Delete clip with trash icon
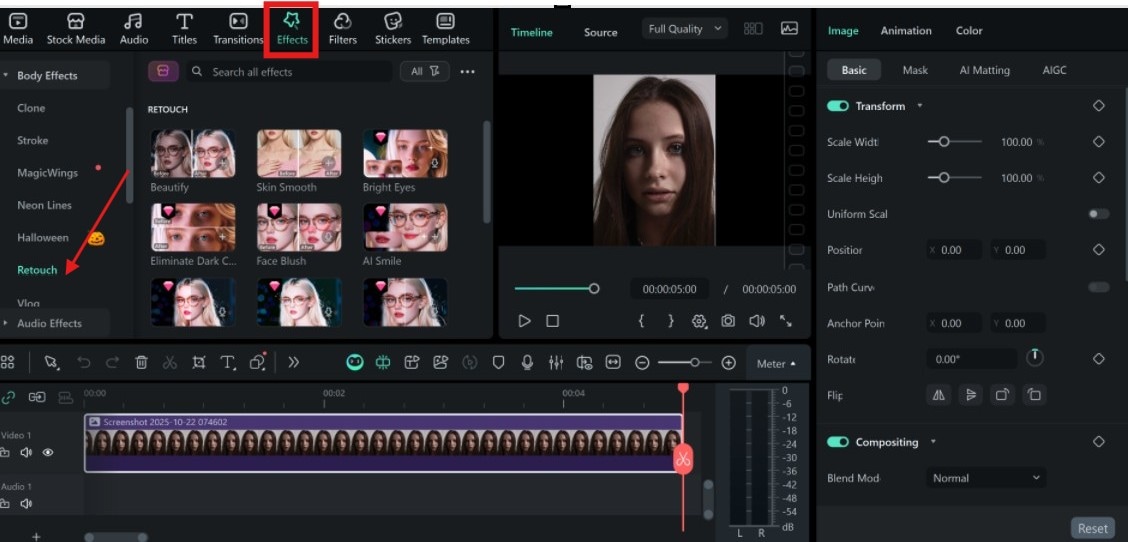The width and height of the screenshot is (1128, 542). (x=142, y=363)
